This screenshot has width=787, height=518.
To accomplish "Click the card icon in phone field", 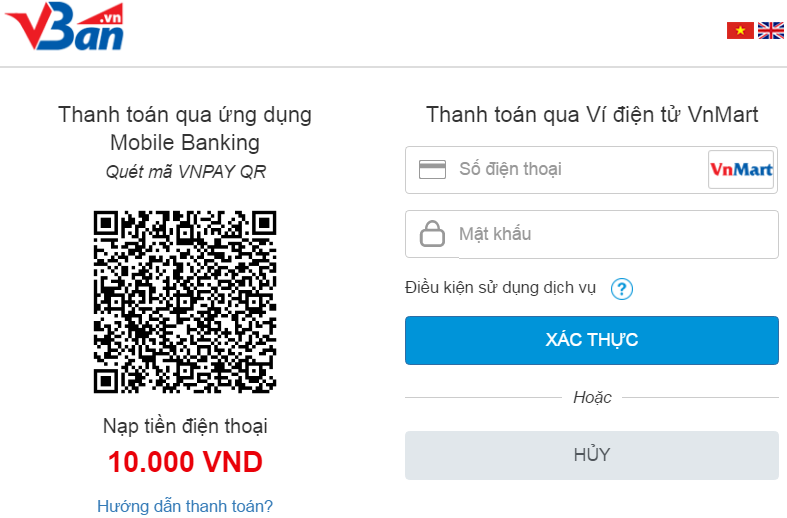I will click(432, 170).
